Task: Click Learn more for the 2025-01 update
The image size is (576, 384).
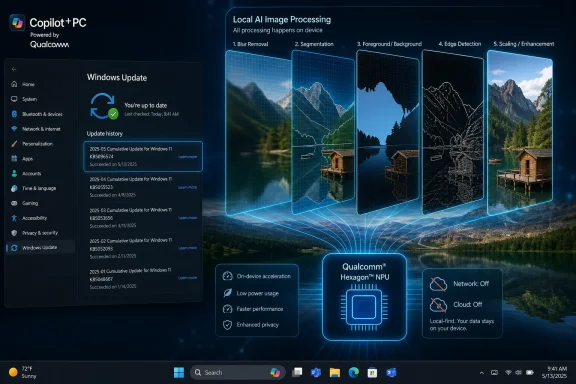Action: tap(187, 278)
